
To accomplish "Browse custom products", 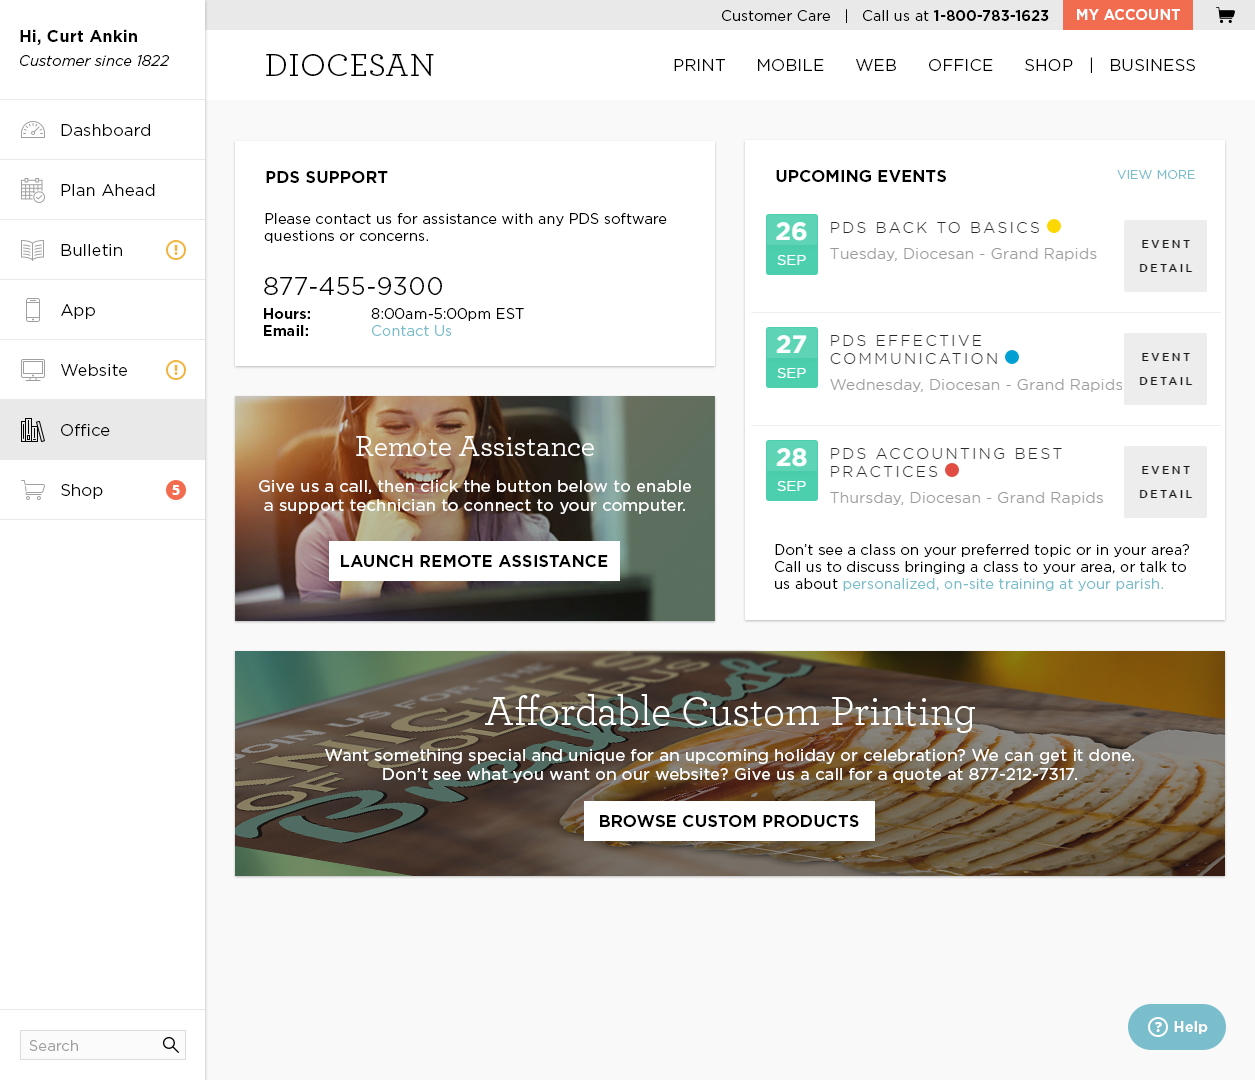I will click(729, 821).
